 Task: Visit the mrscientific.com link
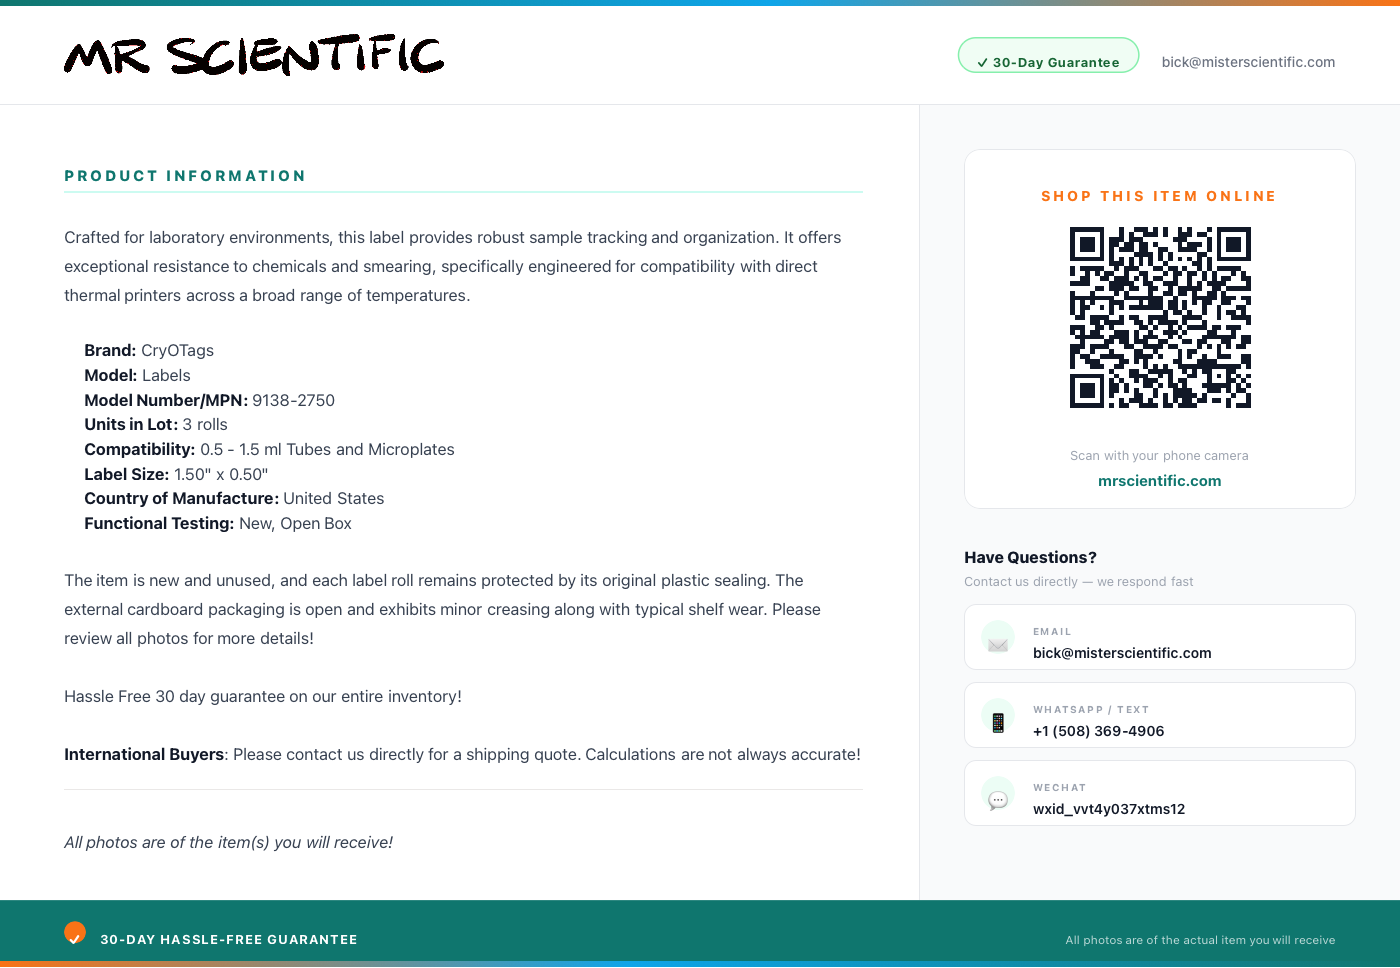(x=1160, y=481)
